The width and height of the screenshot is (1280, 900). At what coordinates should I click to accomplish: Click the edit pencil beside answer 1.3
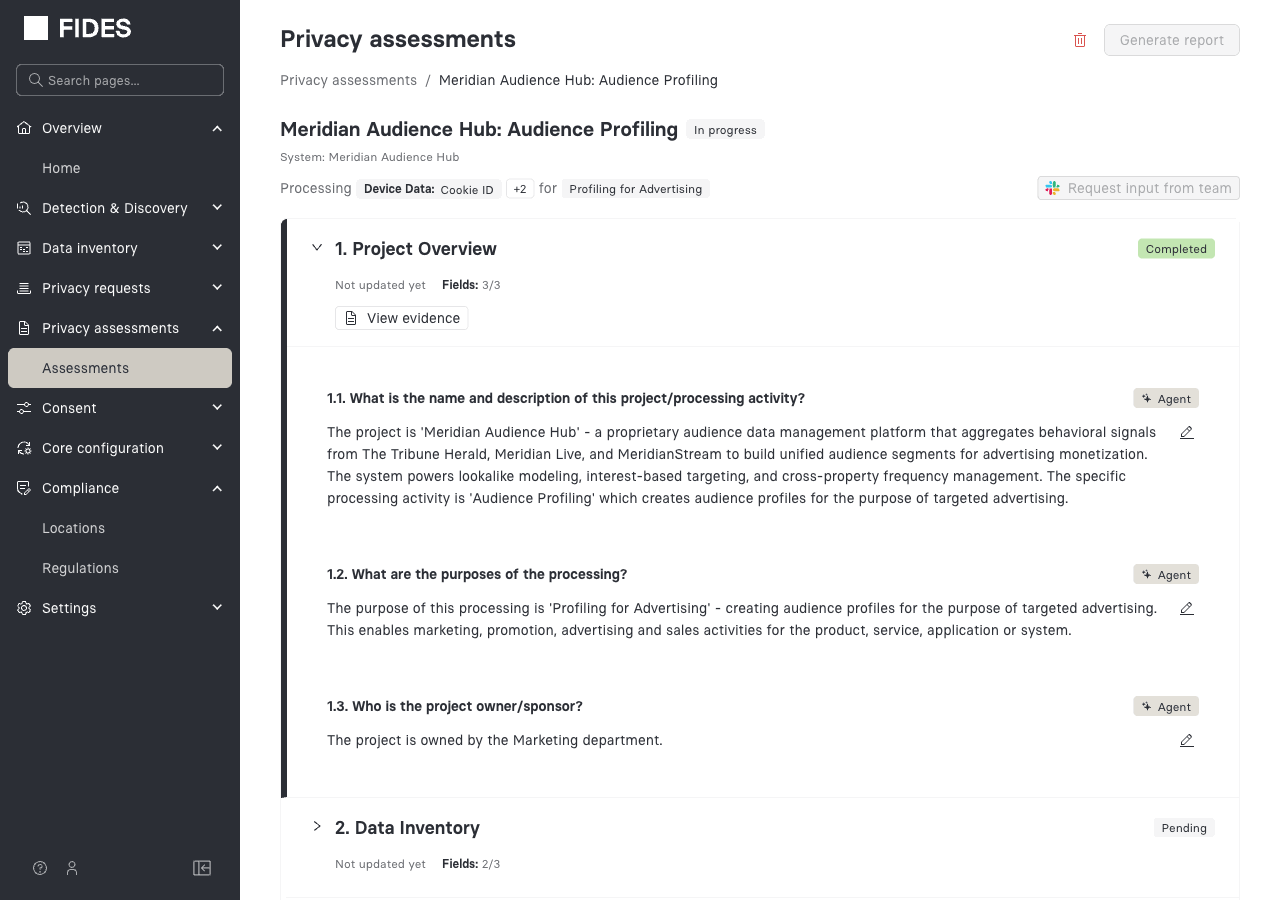(x=1186, y=740)
